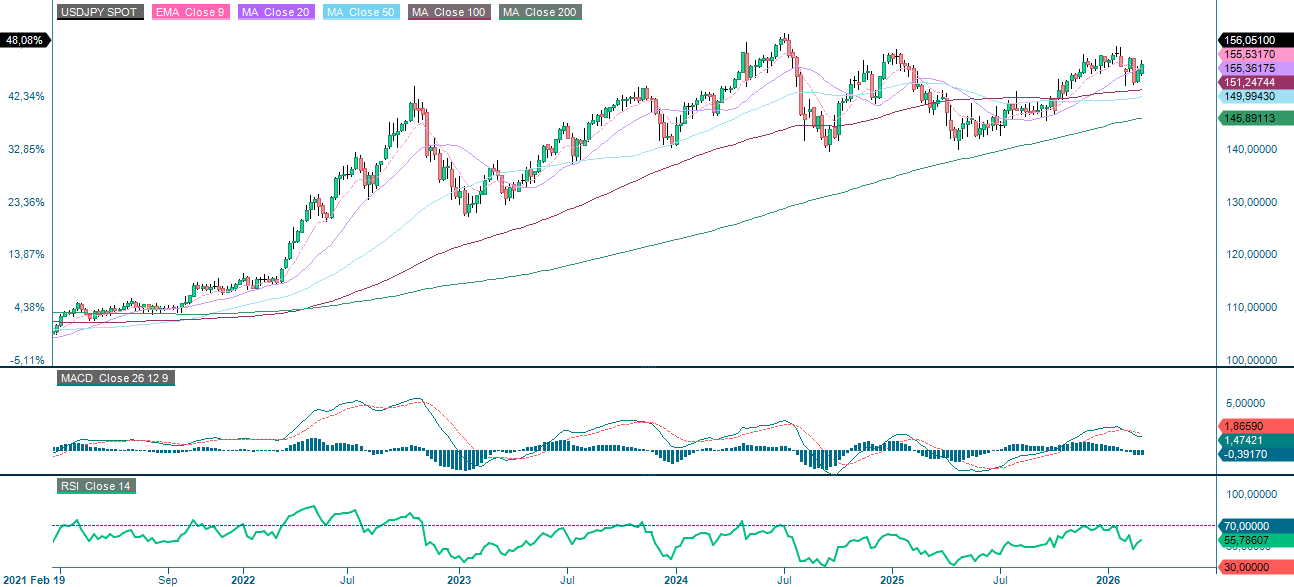Screen dimensions: 1294x587
Task: Click the 156.05100 last price tag
Action: [1248, 42]
